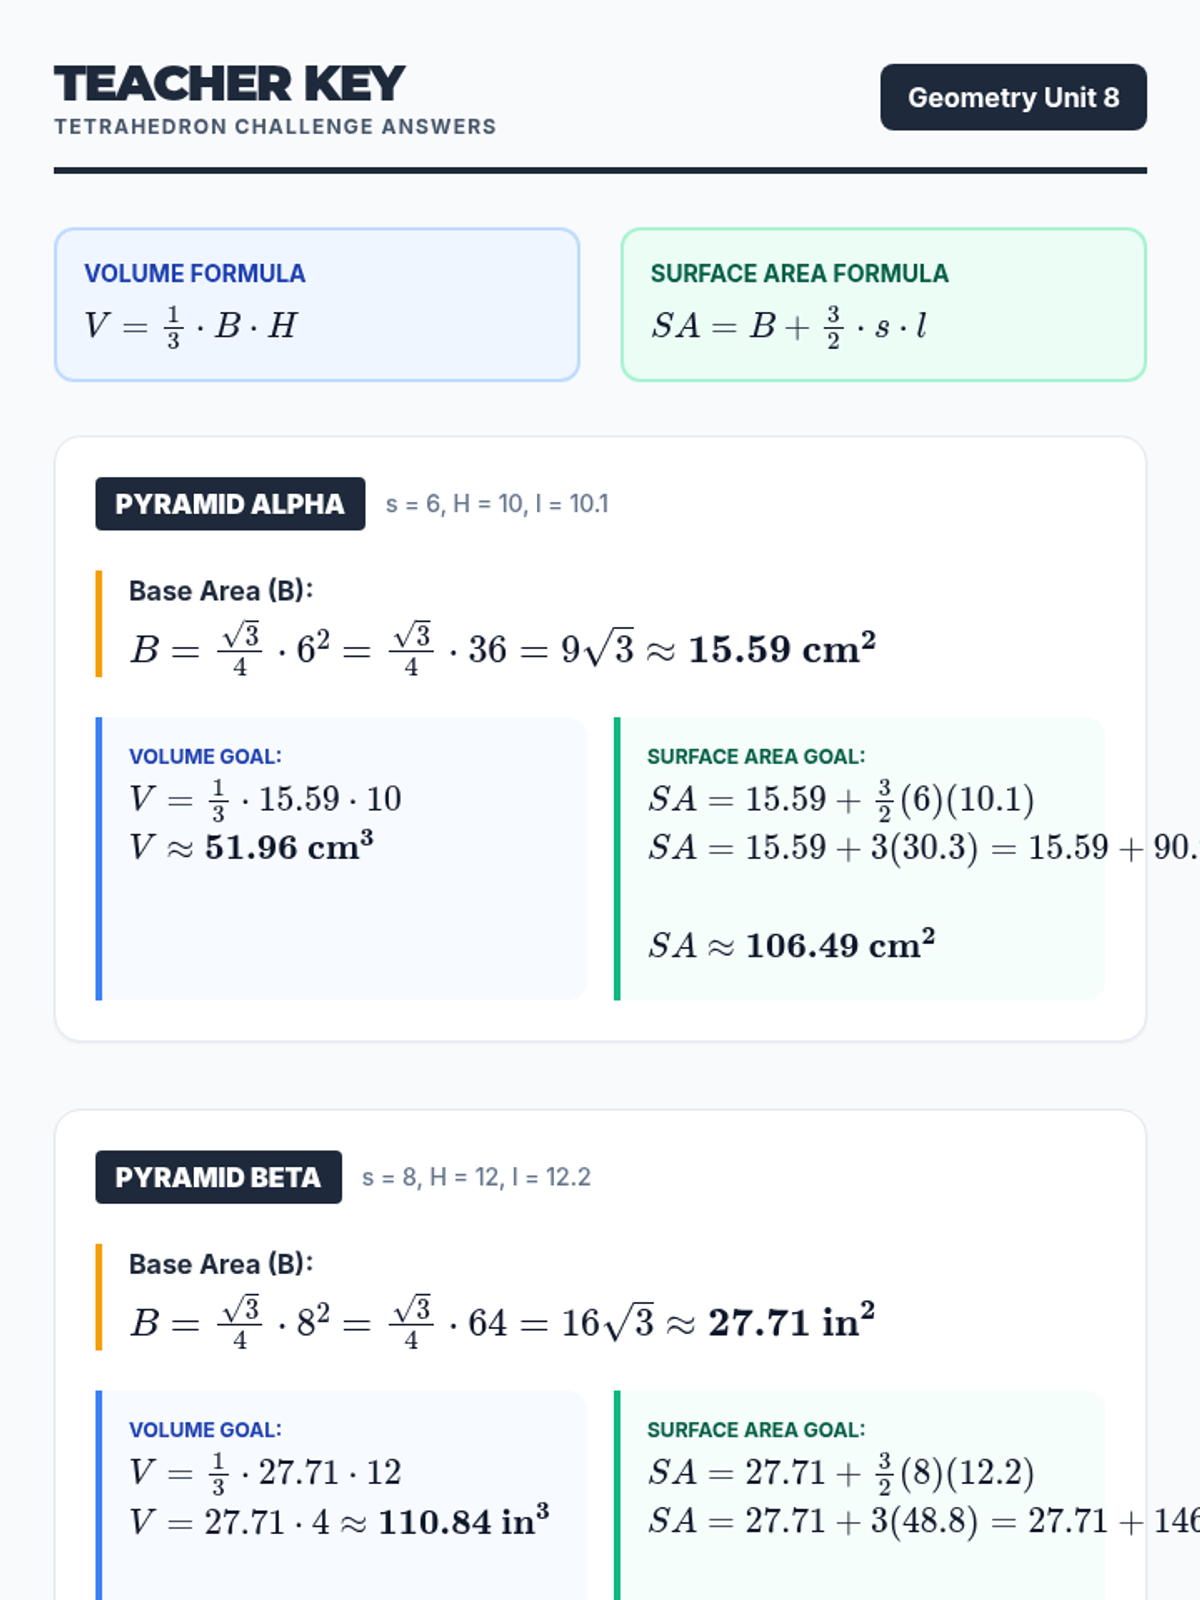The width and height of the screenshot is (1200, 1600).
Task: Click the Tetrahedron Challenge Answers subtitle
Action: click(x=275, y=127)
